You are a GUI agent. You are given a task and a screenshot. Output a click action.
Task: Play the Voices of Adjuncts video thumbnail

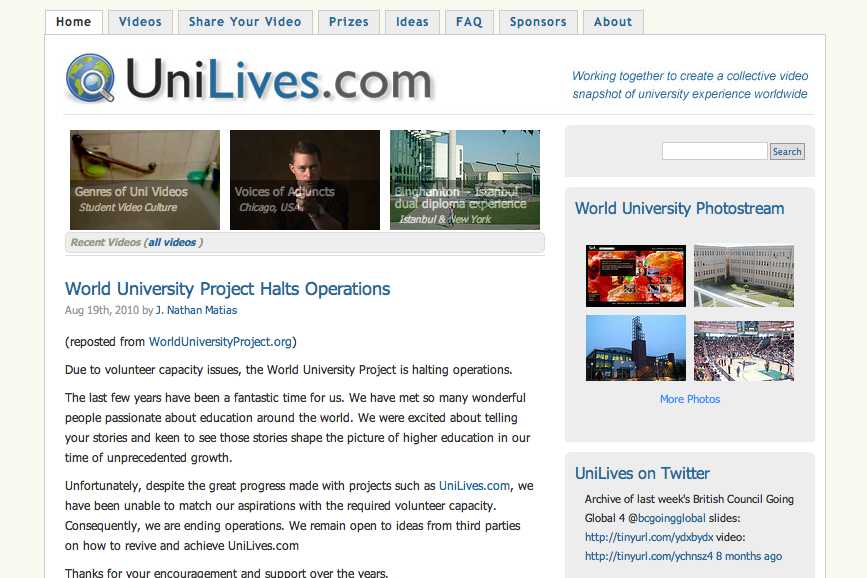305,180
